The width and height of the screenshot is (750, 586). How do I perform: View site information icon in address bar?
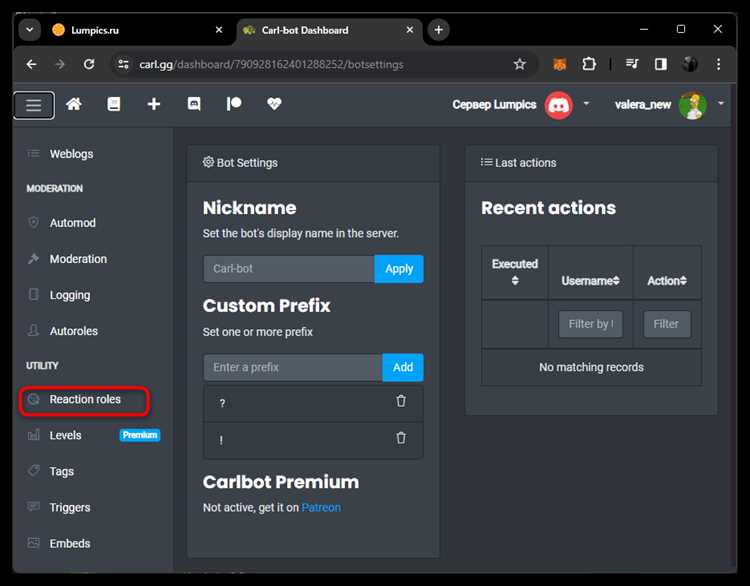point(123,64)
